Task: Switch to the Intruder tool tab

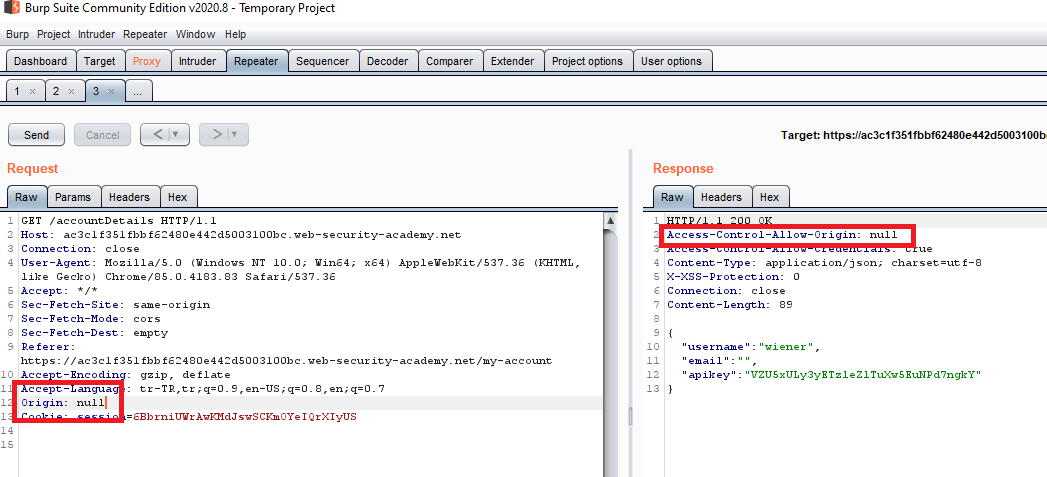Action: [x=198, y=61]
